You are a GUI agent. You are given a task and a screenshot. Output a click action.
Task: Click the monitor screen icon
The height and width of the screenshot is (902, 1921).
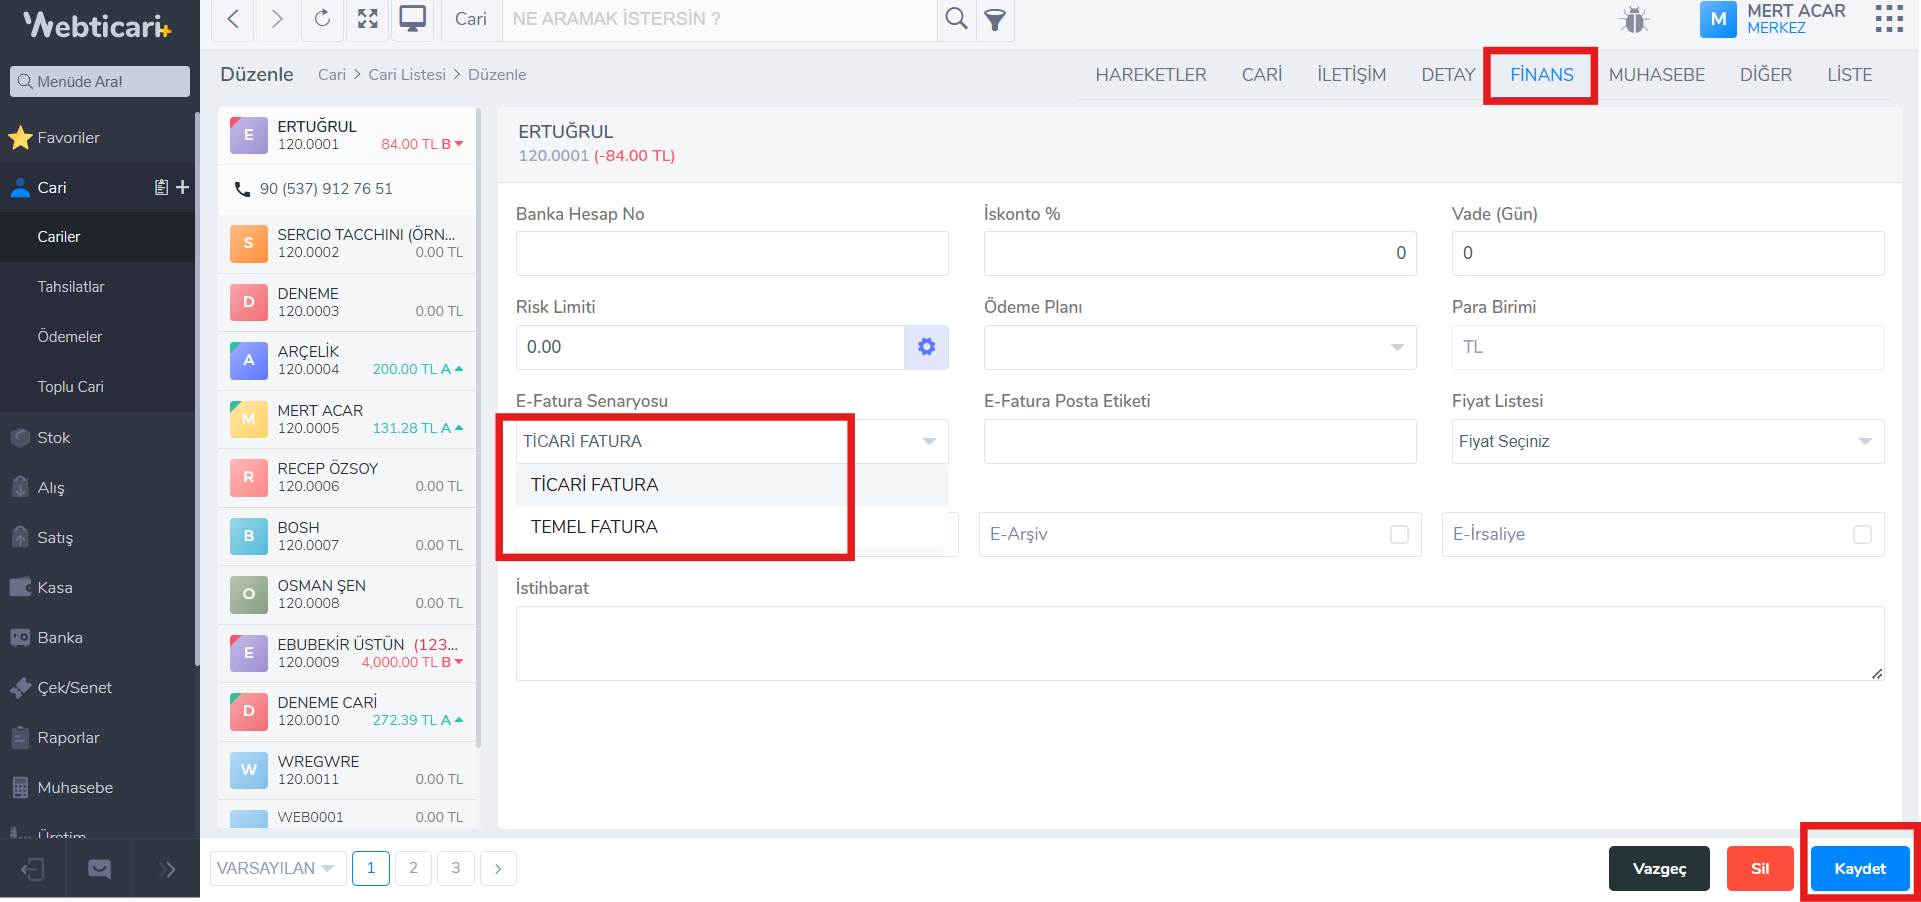(x=412, y=19)
